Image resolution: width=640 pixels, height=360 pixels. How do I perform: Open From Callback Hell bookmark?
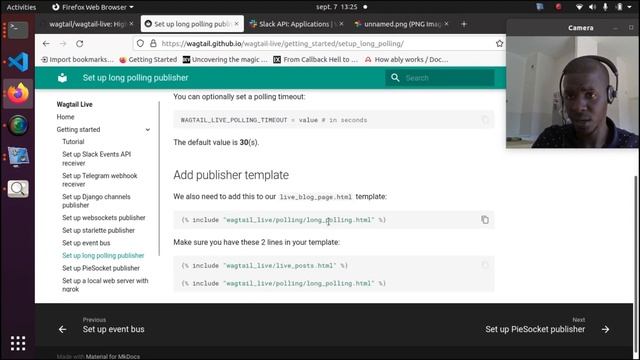[315, 60]
